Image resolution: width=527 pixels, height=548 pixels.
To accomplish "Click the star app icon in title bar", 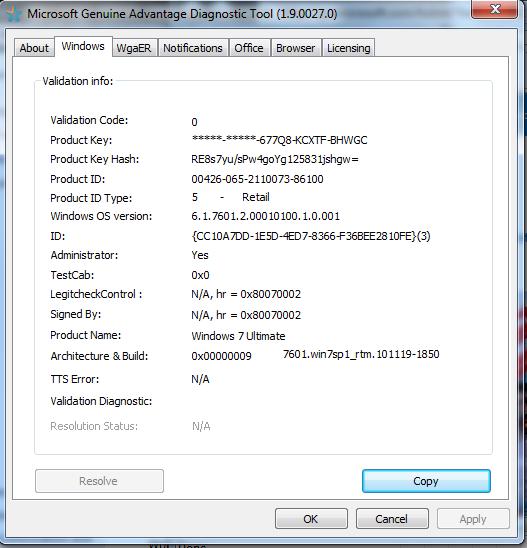I will tap(14, 14).
